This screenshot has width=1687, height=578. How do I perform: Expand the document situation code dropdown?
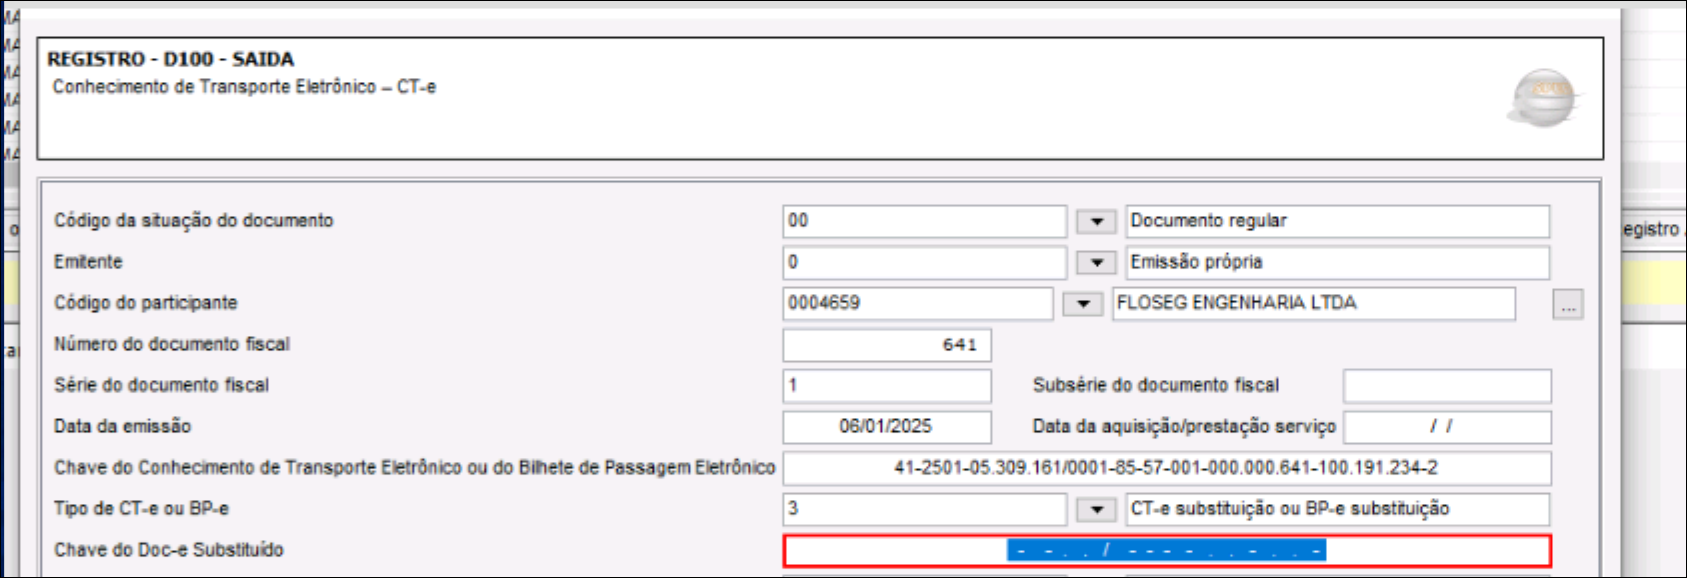click(1096, 221)
